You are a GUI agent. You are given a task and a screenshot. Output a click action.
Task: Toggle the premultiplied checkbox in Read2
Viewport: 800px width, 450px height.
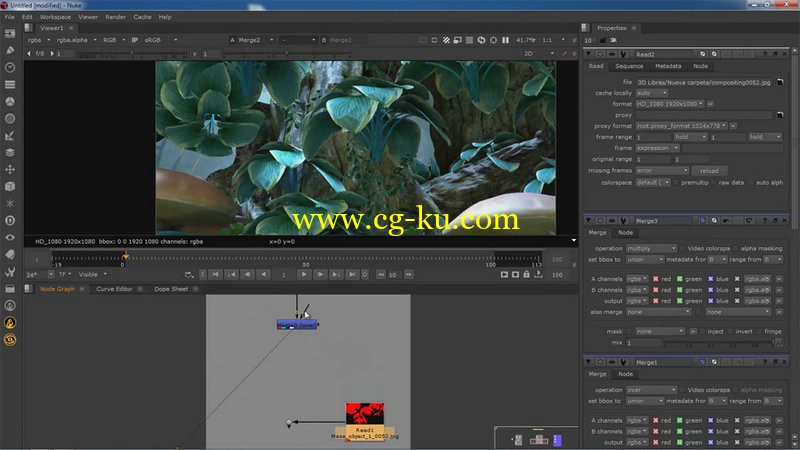[676, 182]
